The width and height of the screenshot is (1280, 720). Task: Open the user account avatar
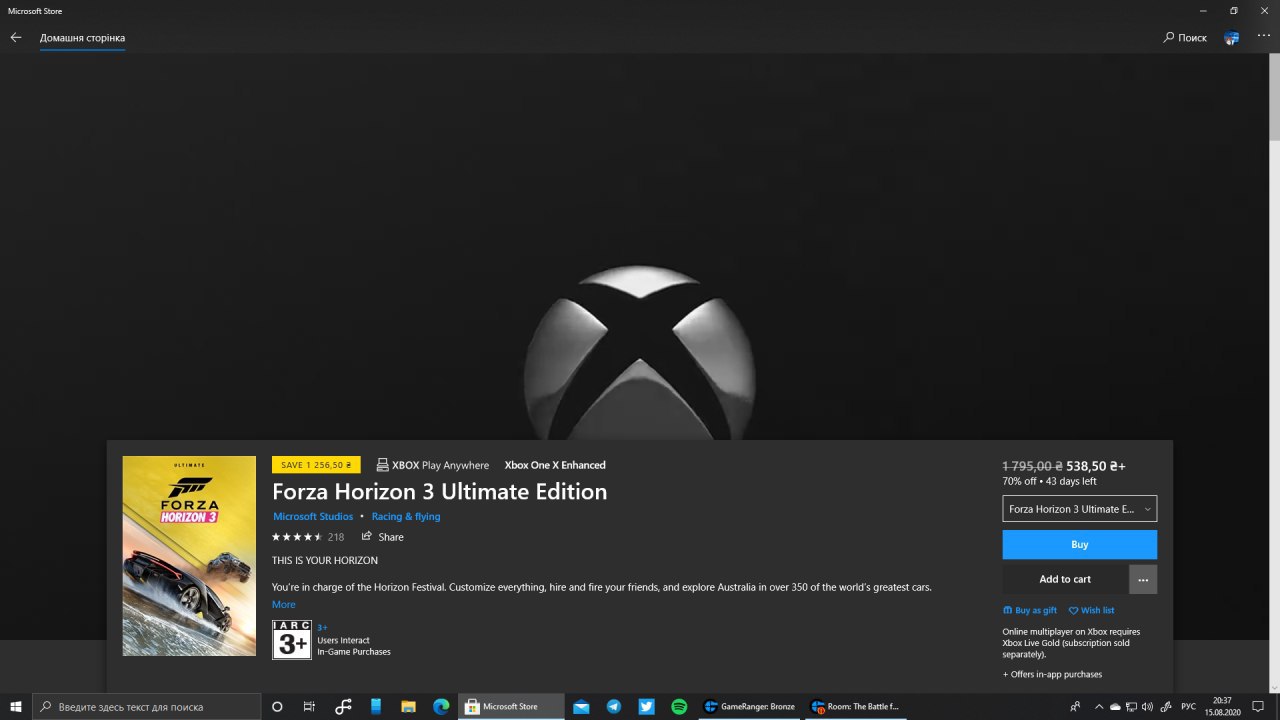[x=1232, y=37]
